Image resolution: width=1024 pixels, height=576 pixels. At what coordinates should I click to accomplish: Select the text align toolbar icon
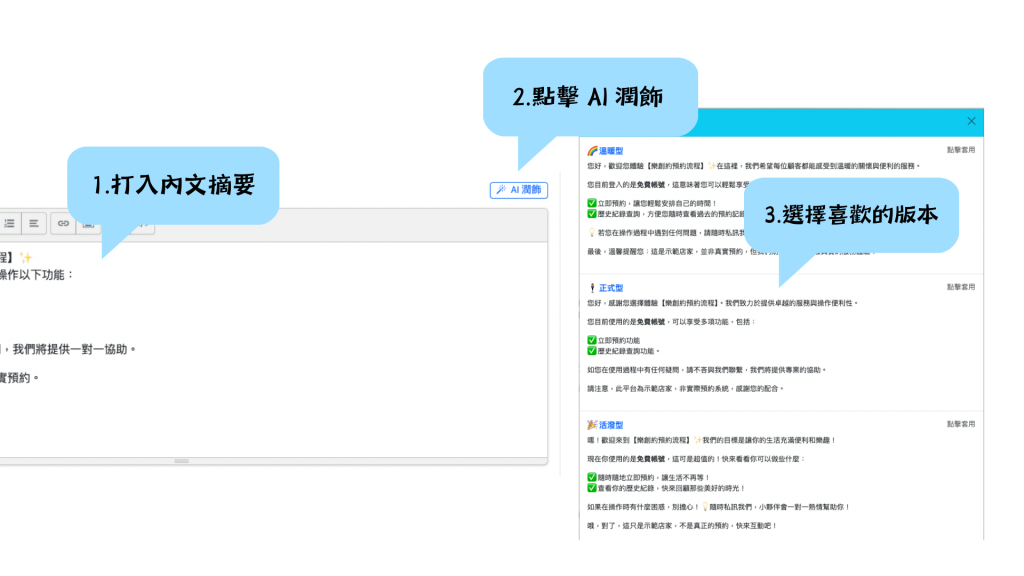pos(34,223)
